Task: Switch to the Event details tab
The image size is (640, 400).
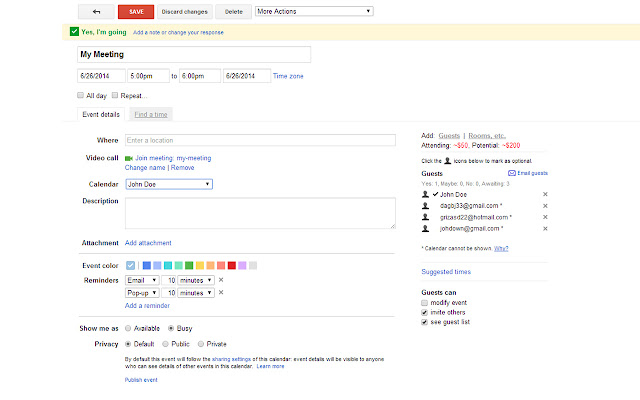Action: tap(101, 115)
